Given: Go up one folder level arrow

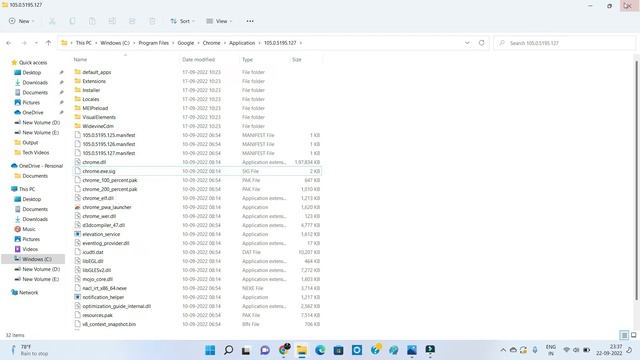Looking at the screenshot, I should (48, 43).
